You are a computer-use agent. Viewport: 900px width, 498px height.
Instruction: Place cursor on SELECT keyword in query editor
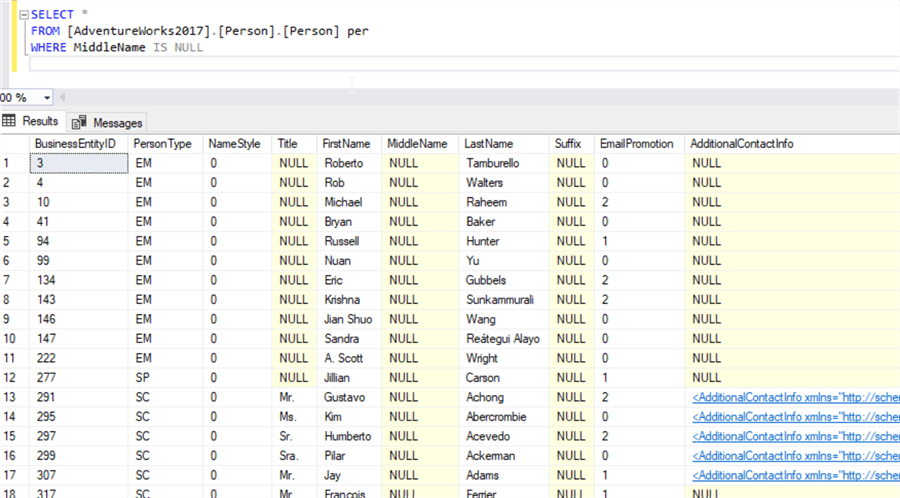51,15
